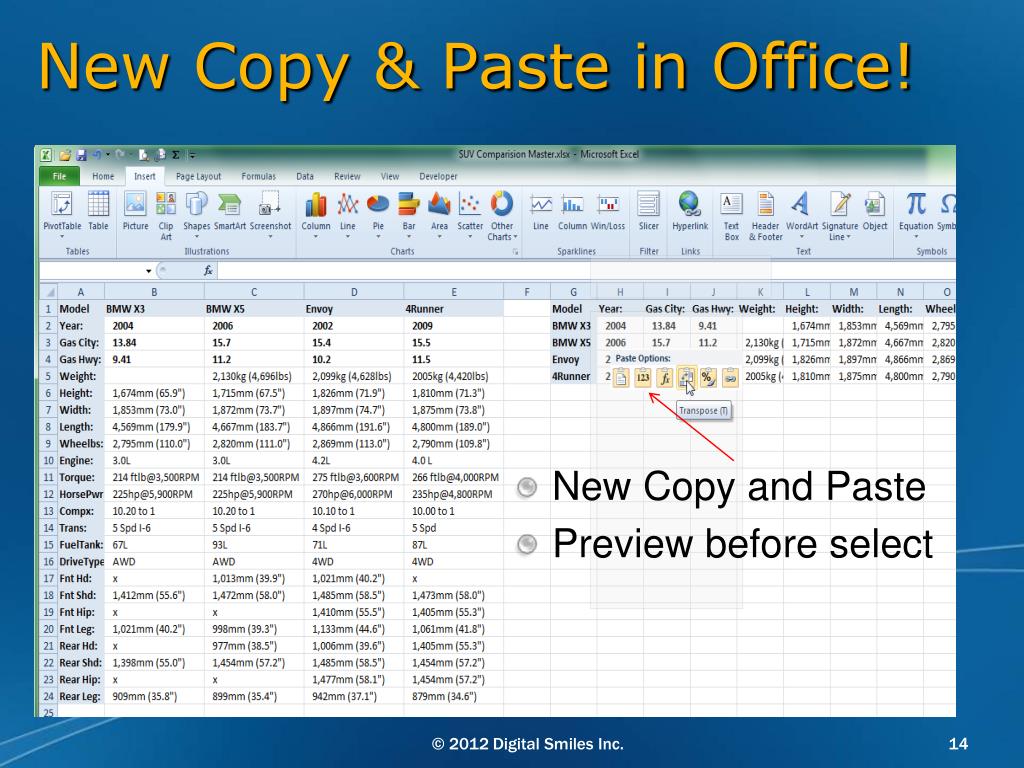Choose the Transpose paste option
The width and height of the screenshot is (1024, 768).
pos(686,377)
